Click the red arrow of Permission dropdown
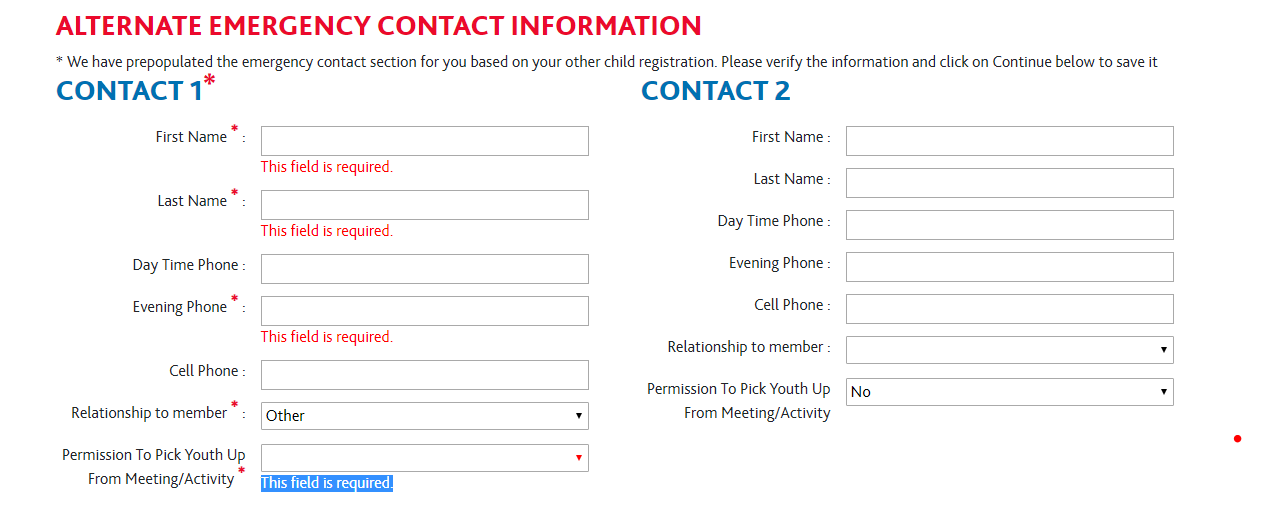1267x505 pixels. point(578,458)
